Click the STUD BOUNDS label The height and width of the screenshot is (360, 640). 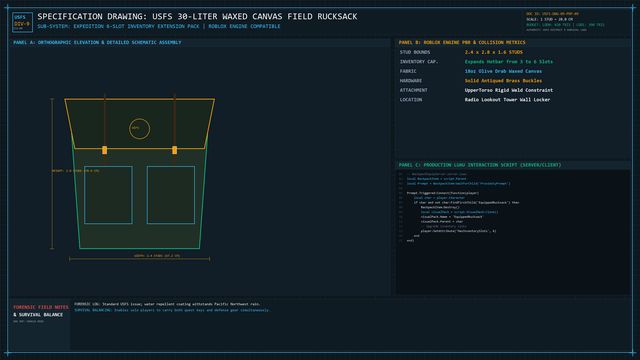coord(415,52)
